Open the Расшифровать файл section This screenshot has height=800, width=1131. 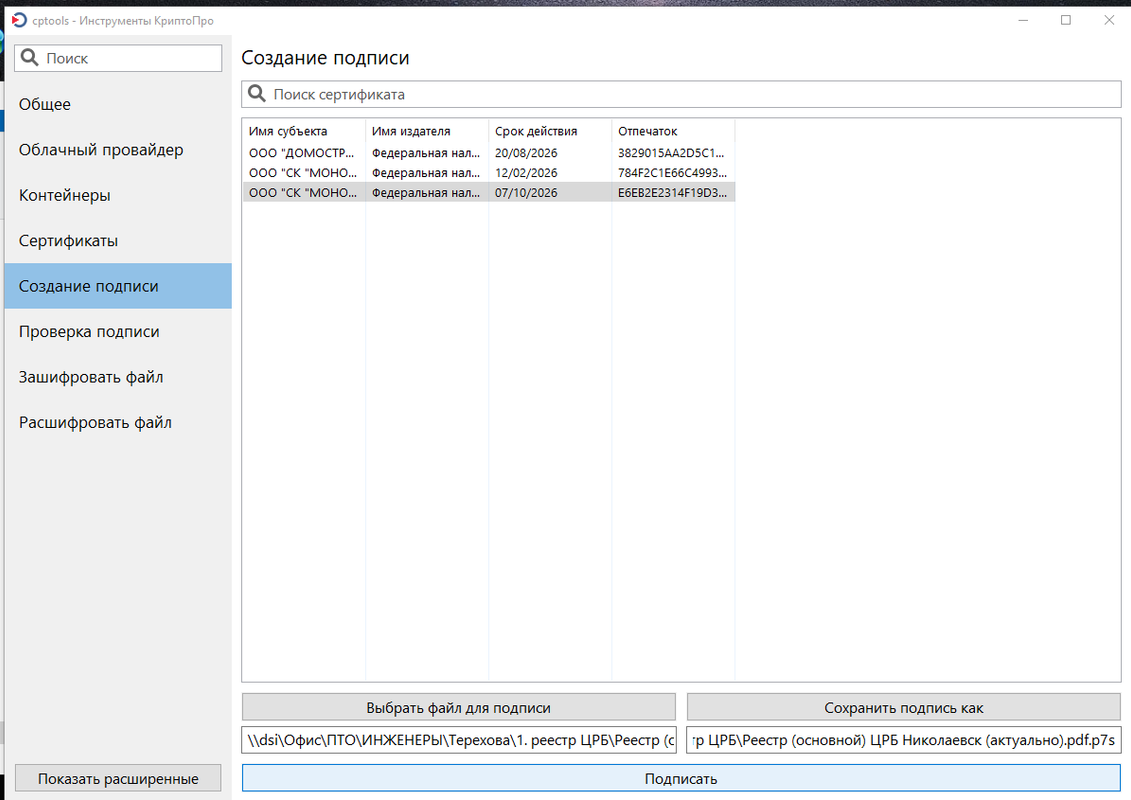point(118,423)
